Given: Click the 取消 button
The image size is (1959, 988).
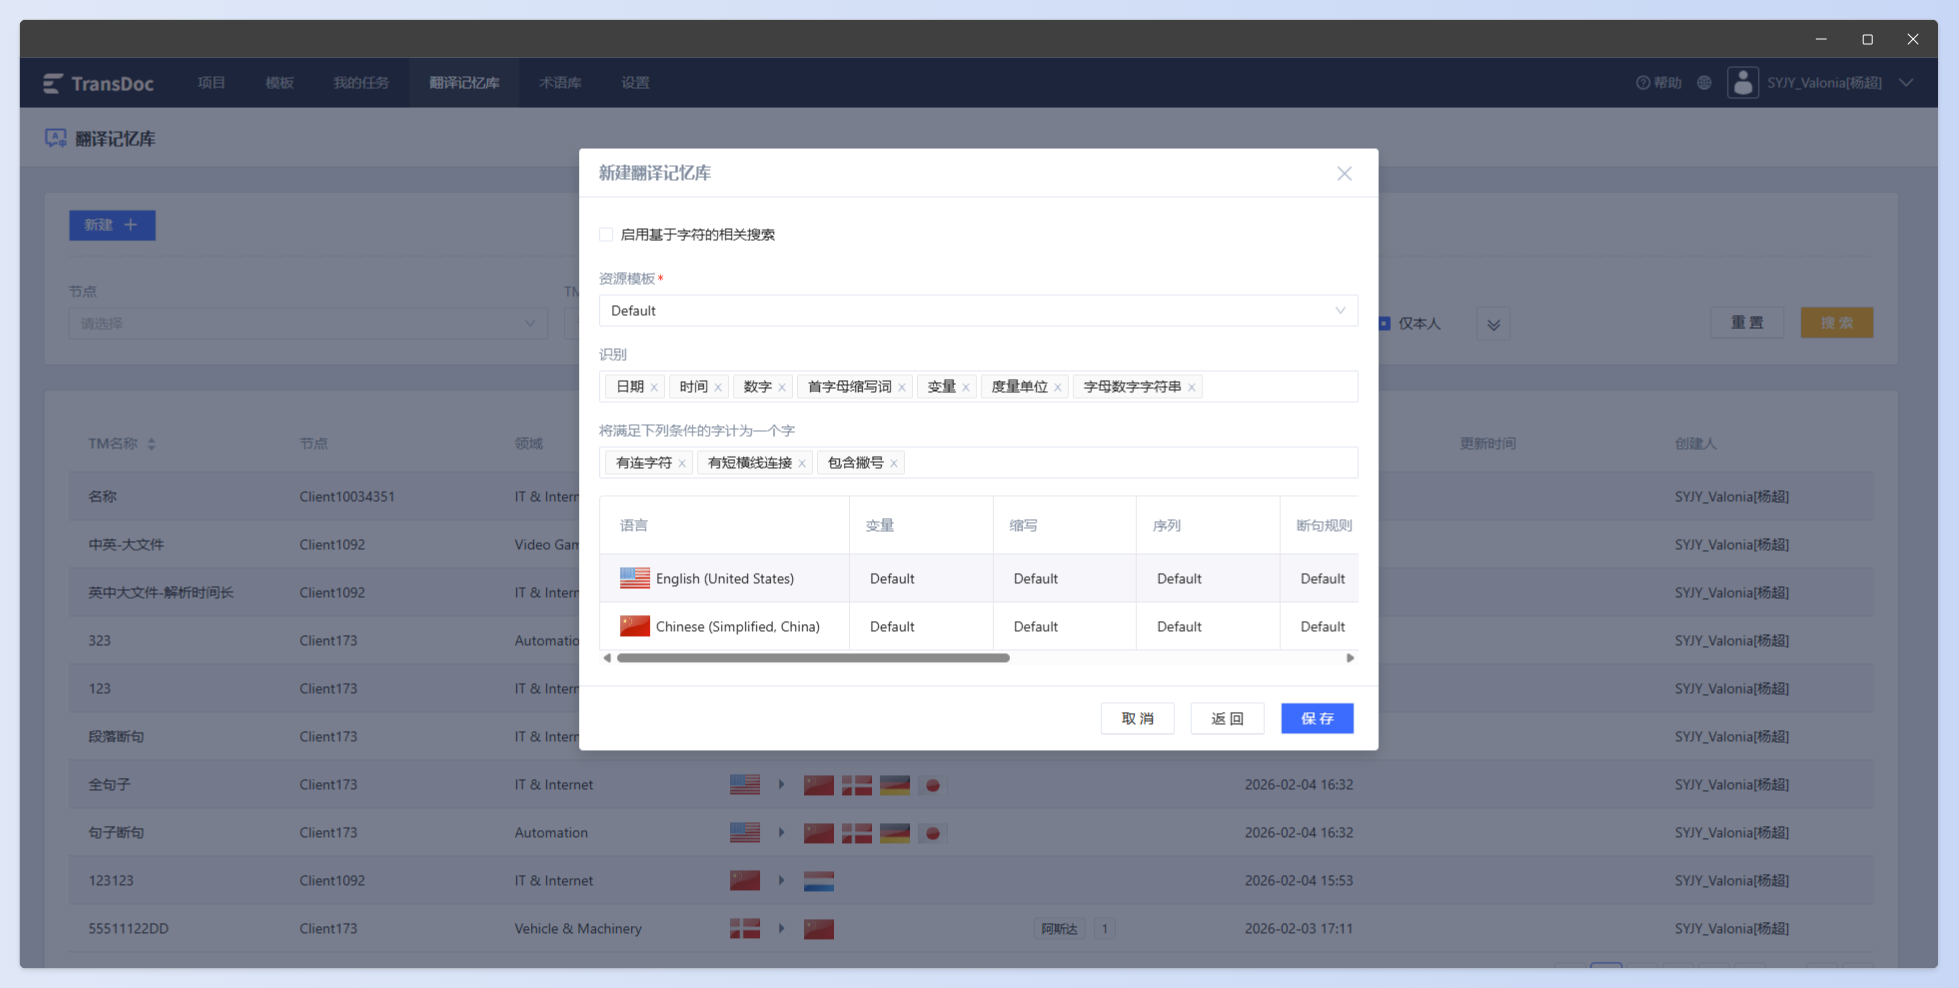Looking at the screenshot, I should coord(1137,718).
